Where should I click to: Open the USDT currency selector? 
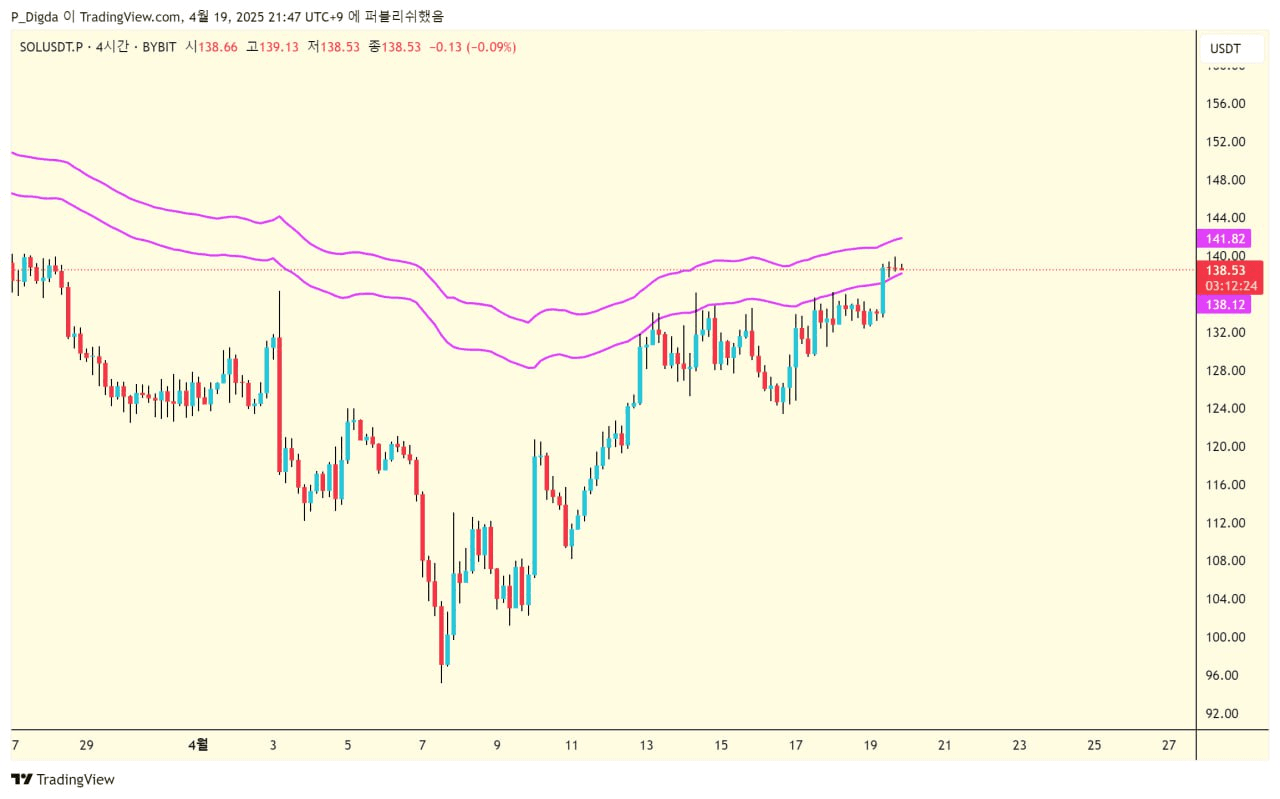click(x=1225, y=48)
